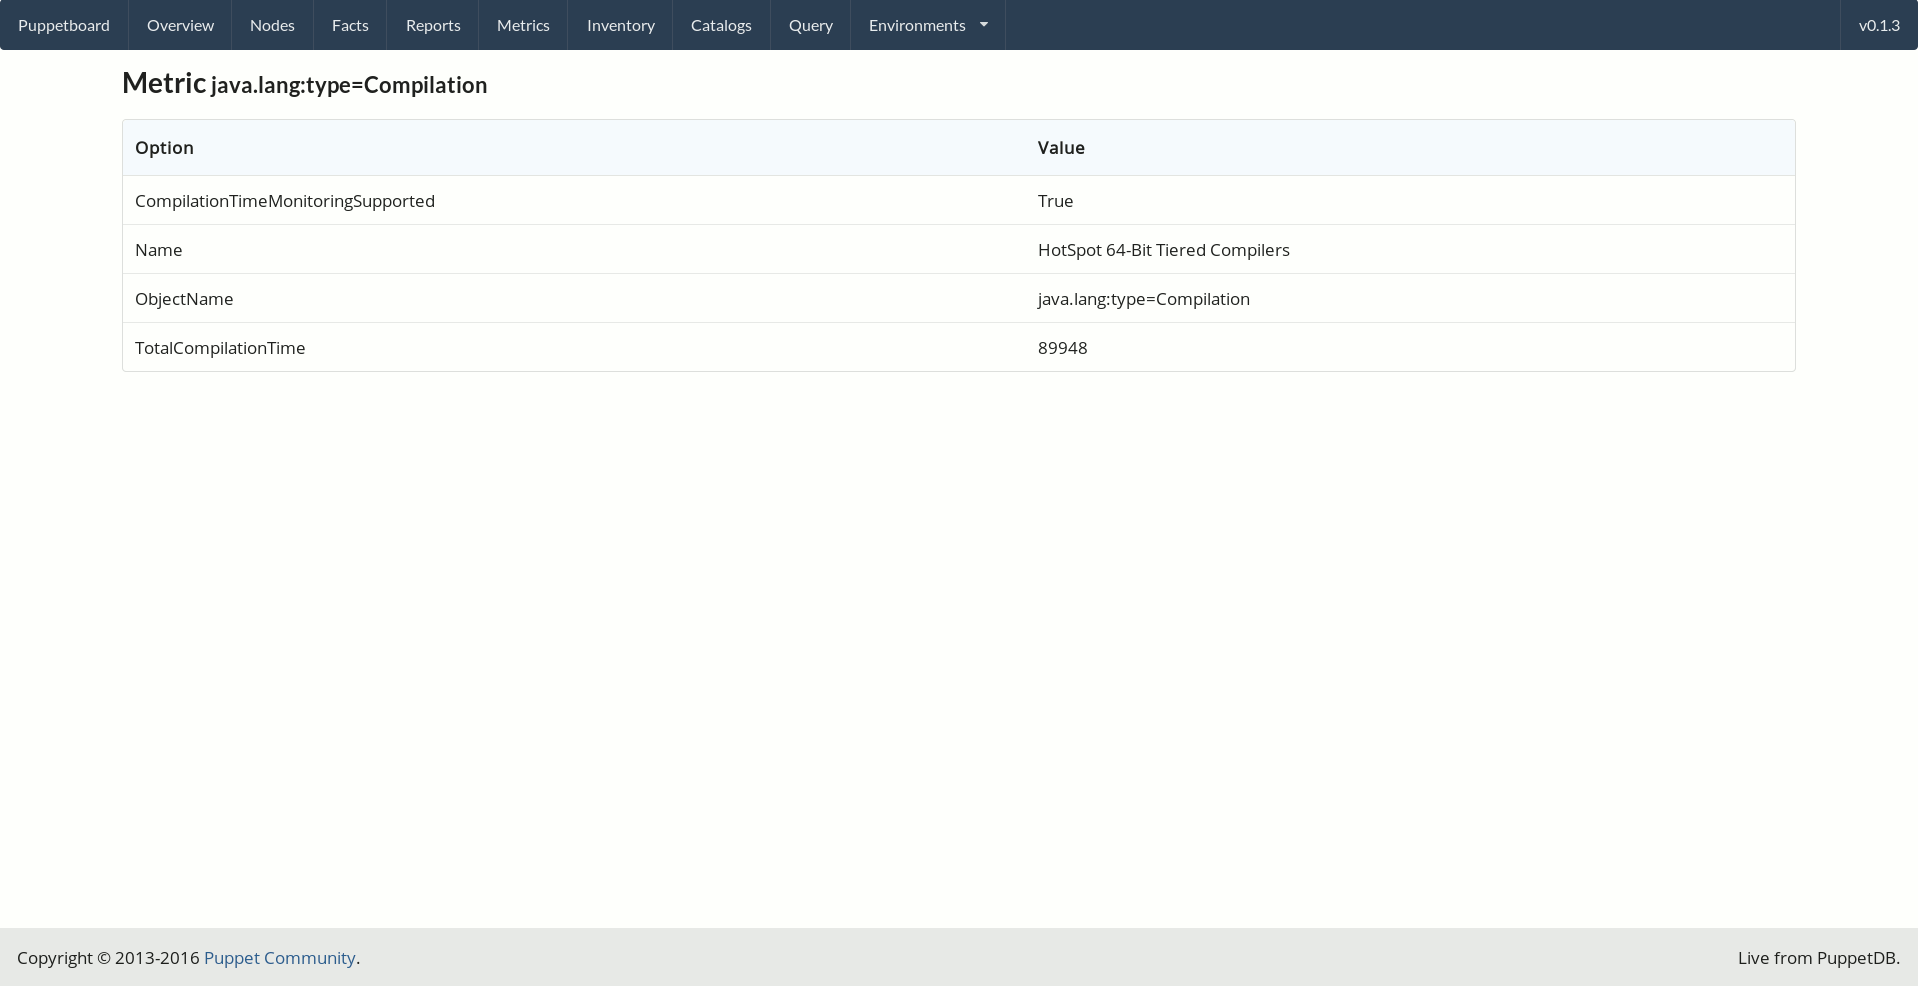Click the Value column header
The height and width of the screenshot is (986, 1918).
point(1061,148)
